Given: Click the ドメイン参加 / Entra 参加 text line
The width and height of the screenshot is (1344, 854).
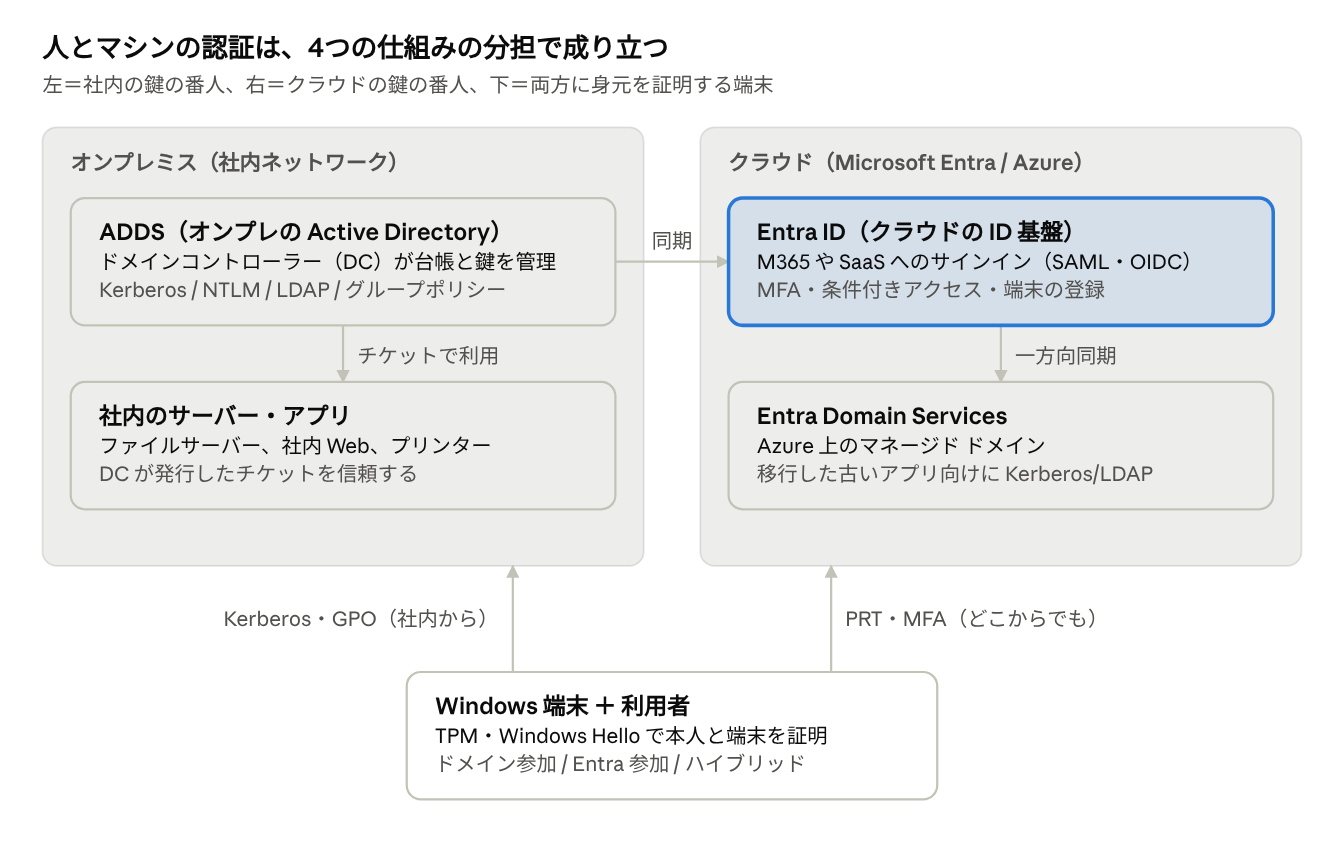Looking at the screenshot, I should (620, 764).
